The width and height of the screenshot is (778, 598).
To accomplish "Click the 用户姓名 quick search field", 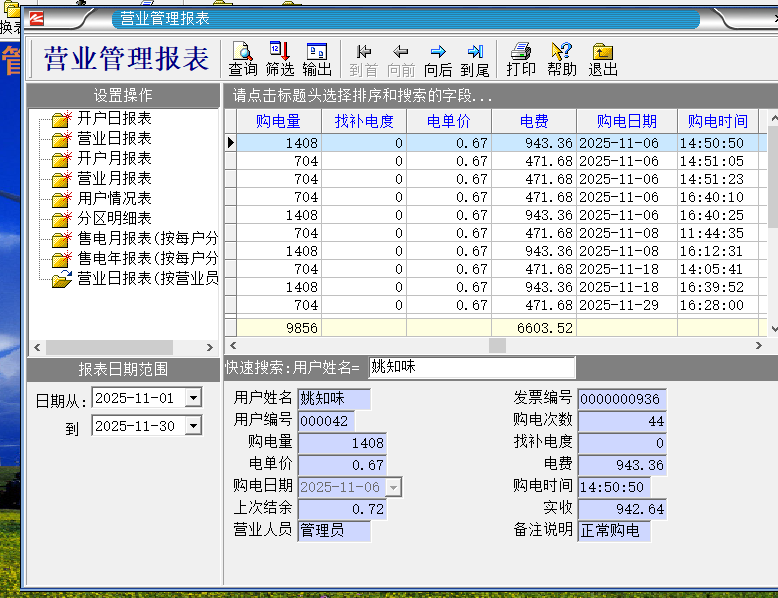I will click(x=472, y=368).
